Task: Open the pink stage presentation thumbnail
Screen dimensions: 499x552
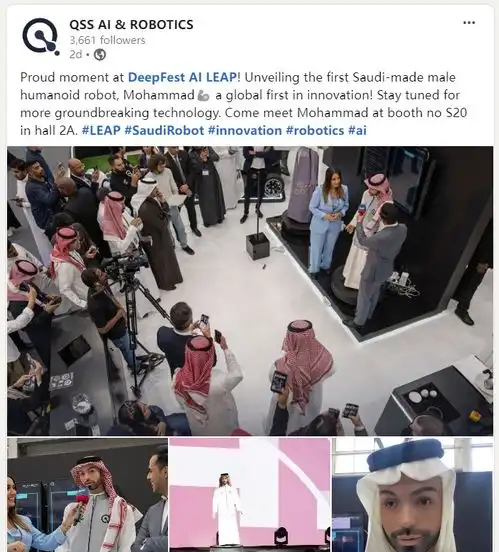Action: tap(250, 495)
